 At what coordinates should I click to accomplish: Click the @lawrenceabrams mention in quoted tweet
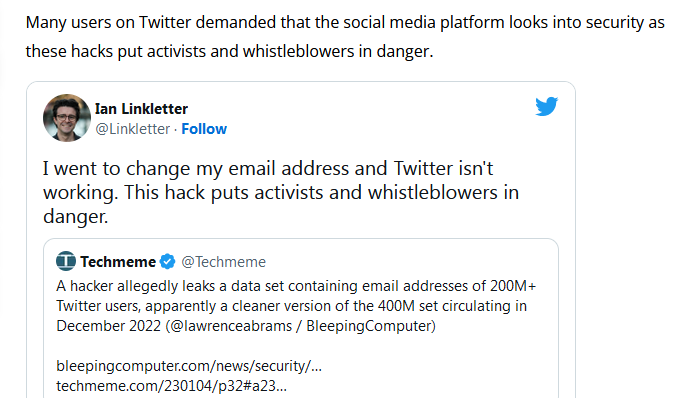231,326
